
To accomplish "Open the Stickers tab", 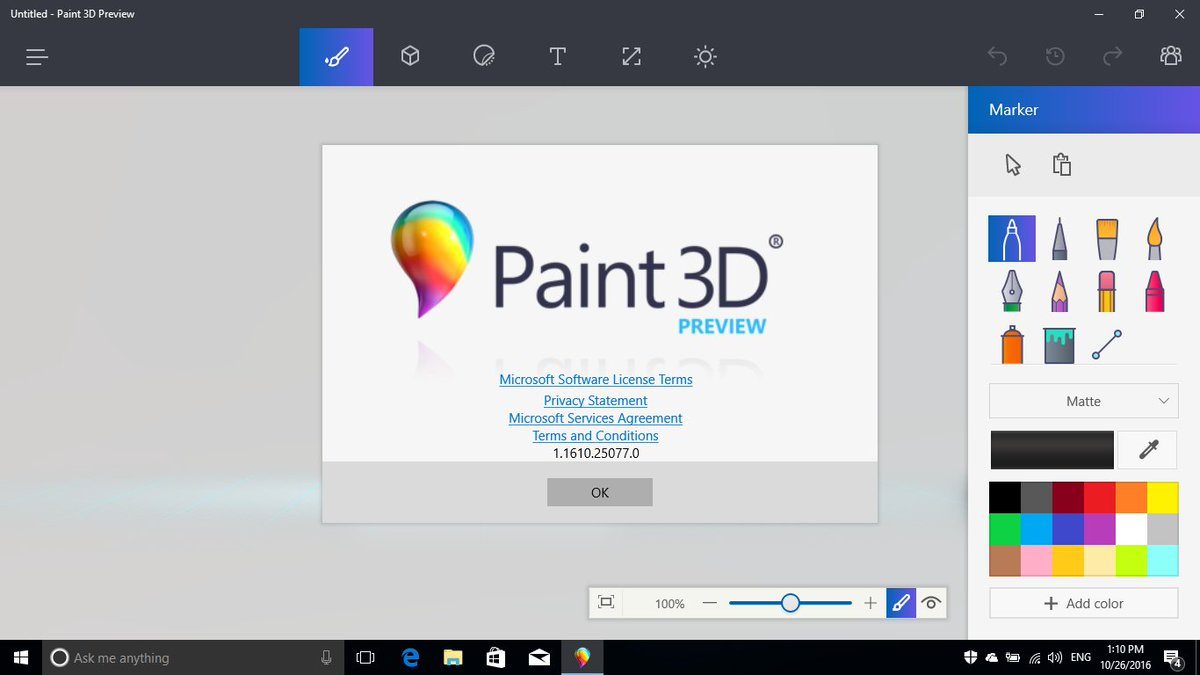I will 484,57.
